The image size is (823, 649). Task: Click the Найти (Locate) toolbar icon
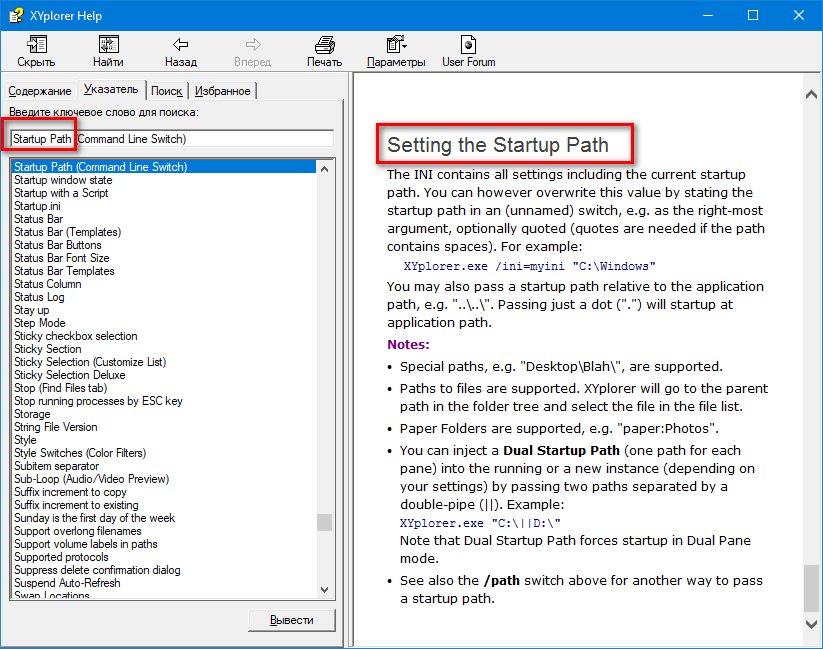(x=108, y=45)
